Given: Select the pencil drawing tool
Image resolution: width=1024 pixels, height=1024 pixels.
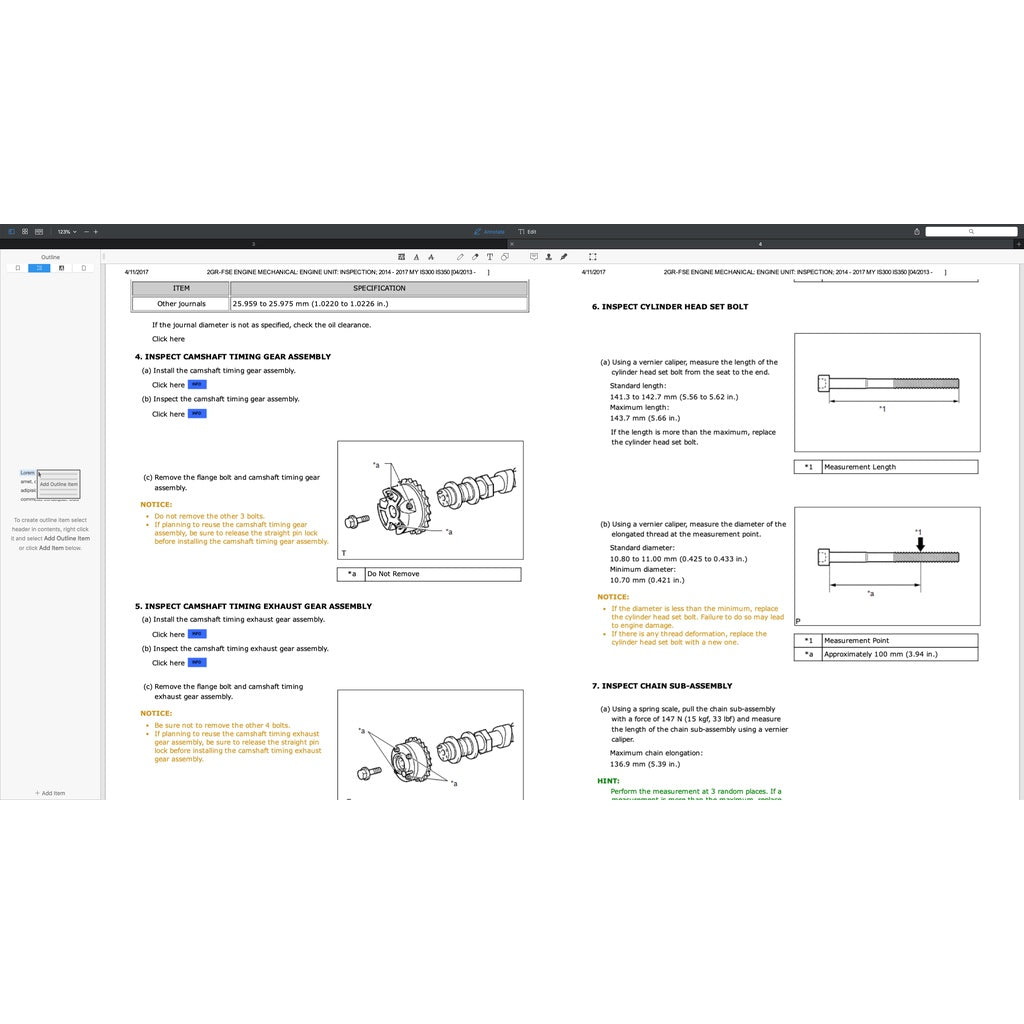Looking at the screenshot, I should point(460,257).
